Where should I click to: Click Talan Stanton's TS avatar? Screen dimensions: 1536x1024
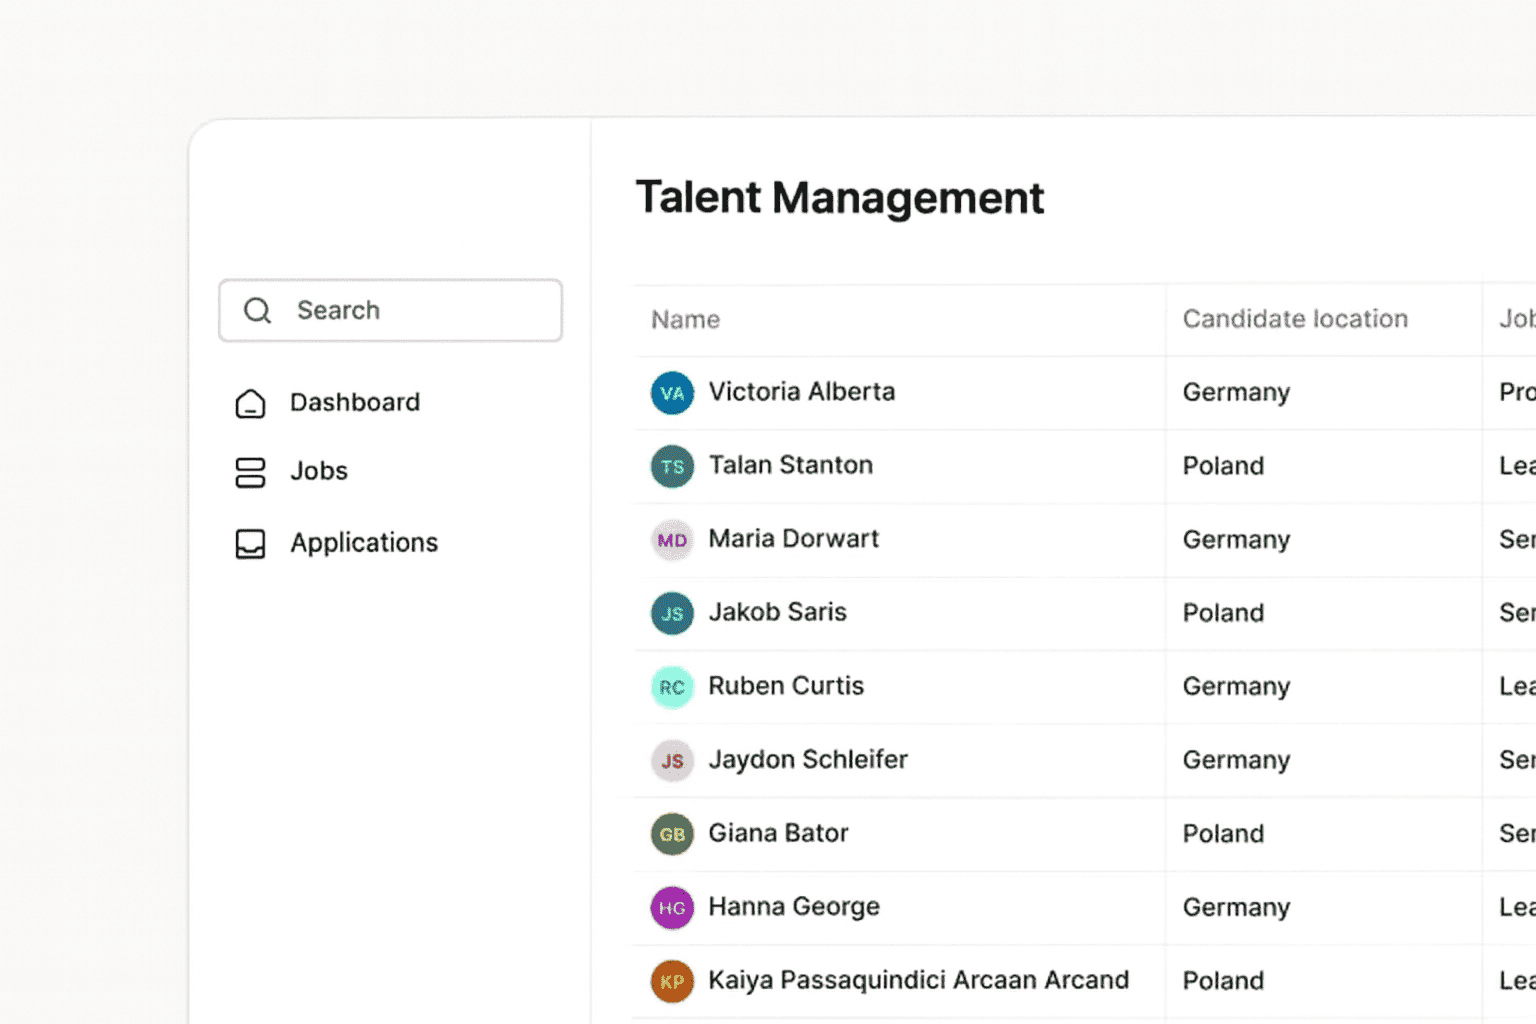(x=672, y=466)
